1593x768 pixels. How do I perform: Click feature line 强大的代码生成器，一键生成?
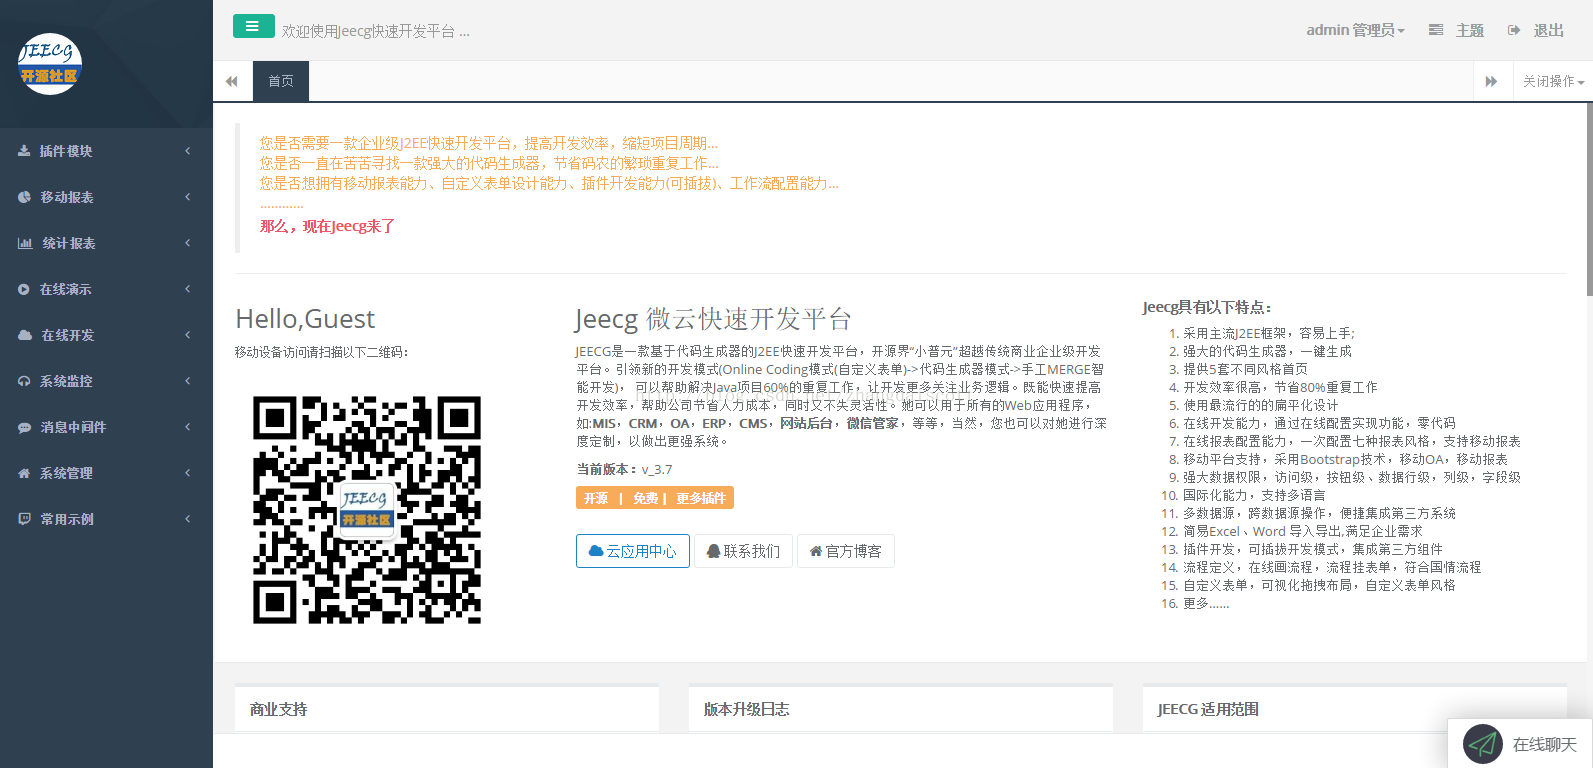pos(1267,351)
